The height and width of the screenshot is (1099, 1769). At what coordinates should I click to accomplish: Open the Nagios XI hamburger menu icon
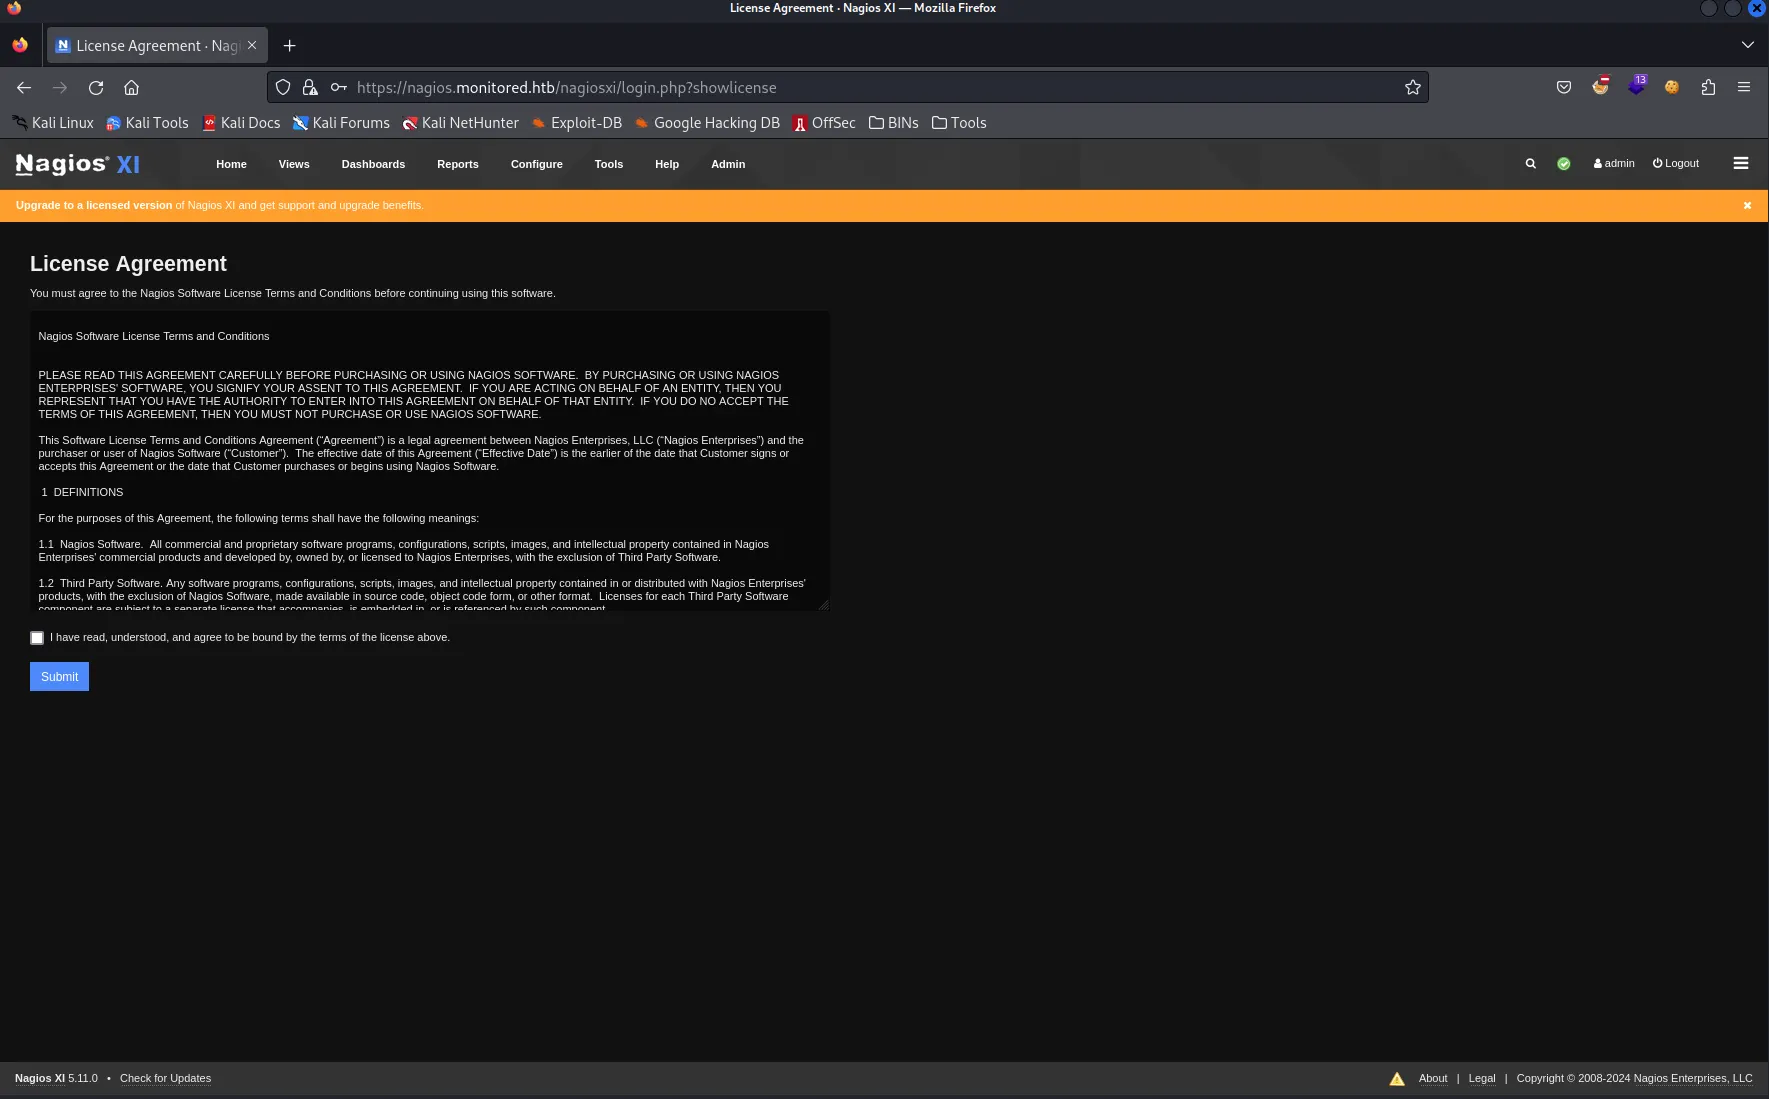coord(1741,164)
